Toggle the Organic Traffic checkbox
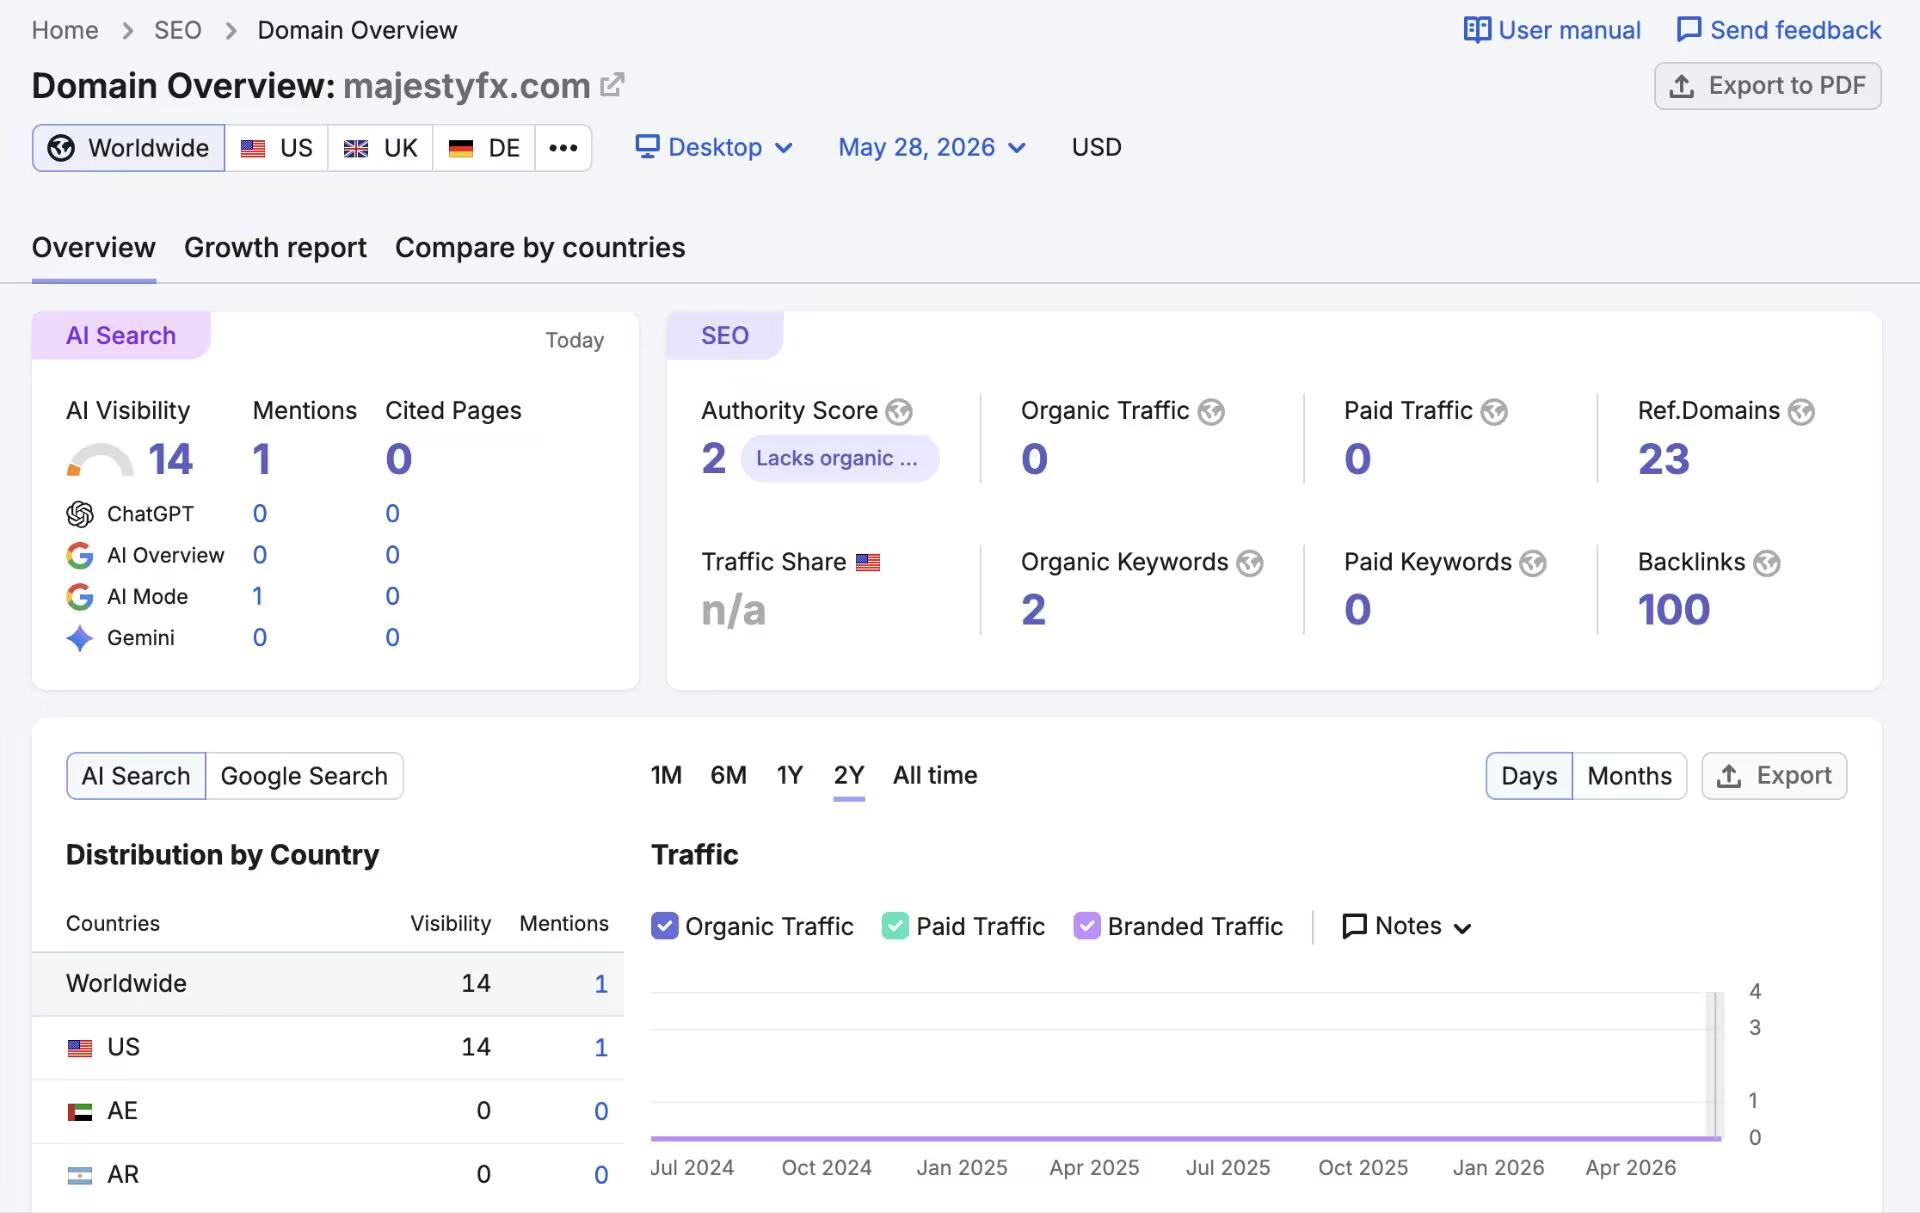1920x1213 pixels. tap(664, 926)
